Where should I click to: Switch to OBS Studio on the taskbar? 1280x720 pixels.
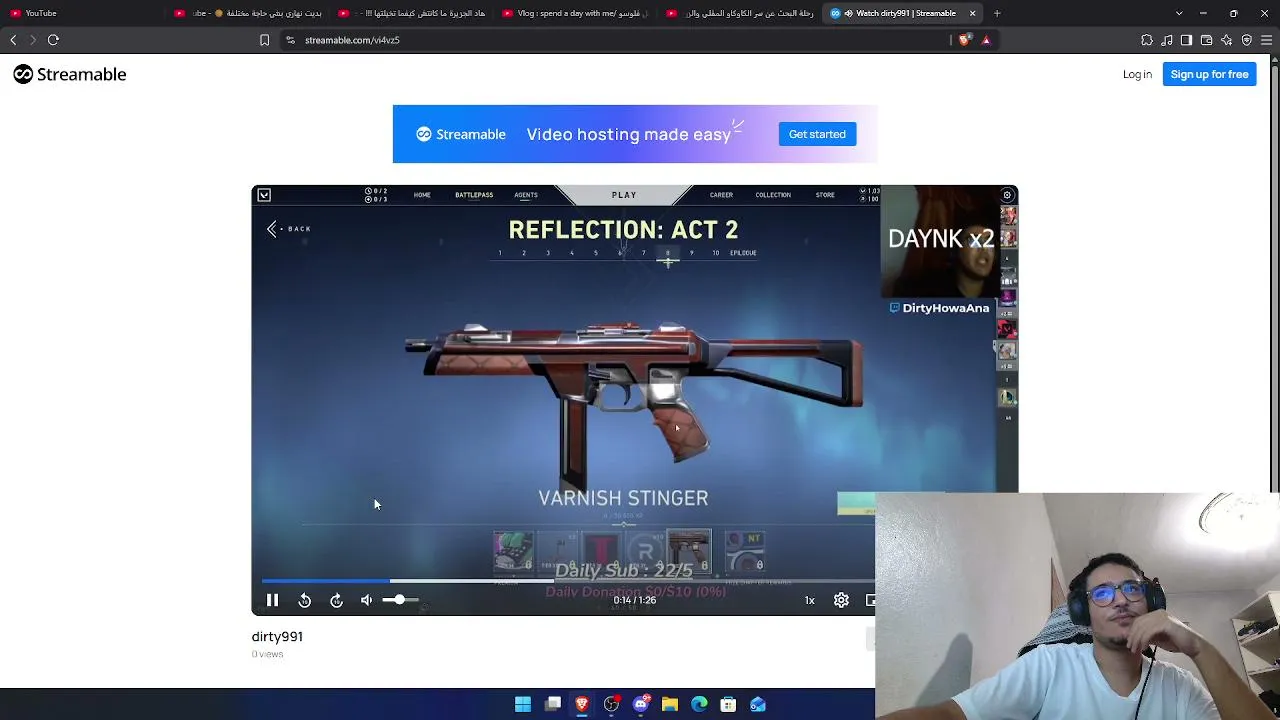point(611,705)
